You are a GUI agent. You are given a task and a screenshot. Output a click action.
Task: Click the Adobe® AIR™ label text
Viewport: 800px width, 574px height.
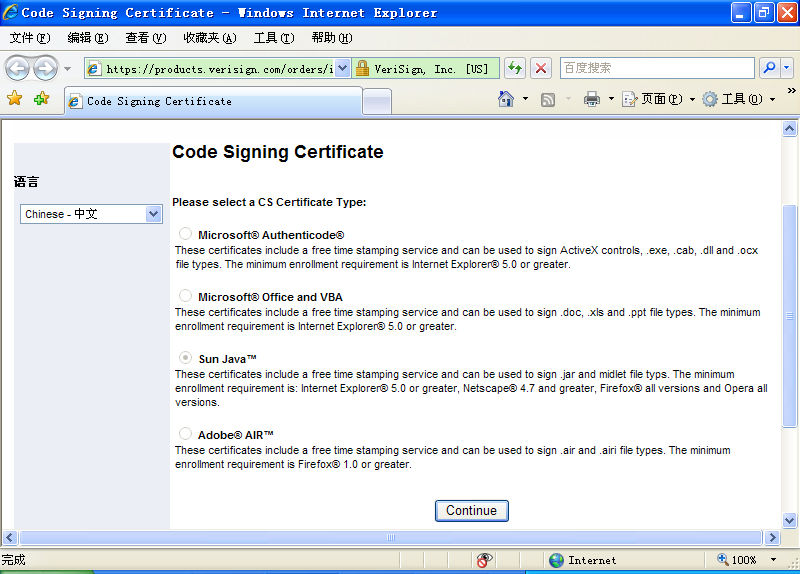point(236,435)
